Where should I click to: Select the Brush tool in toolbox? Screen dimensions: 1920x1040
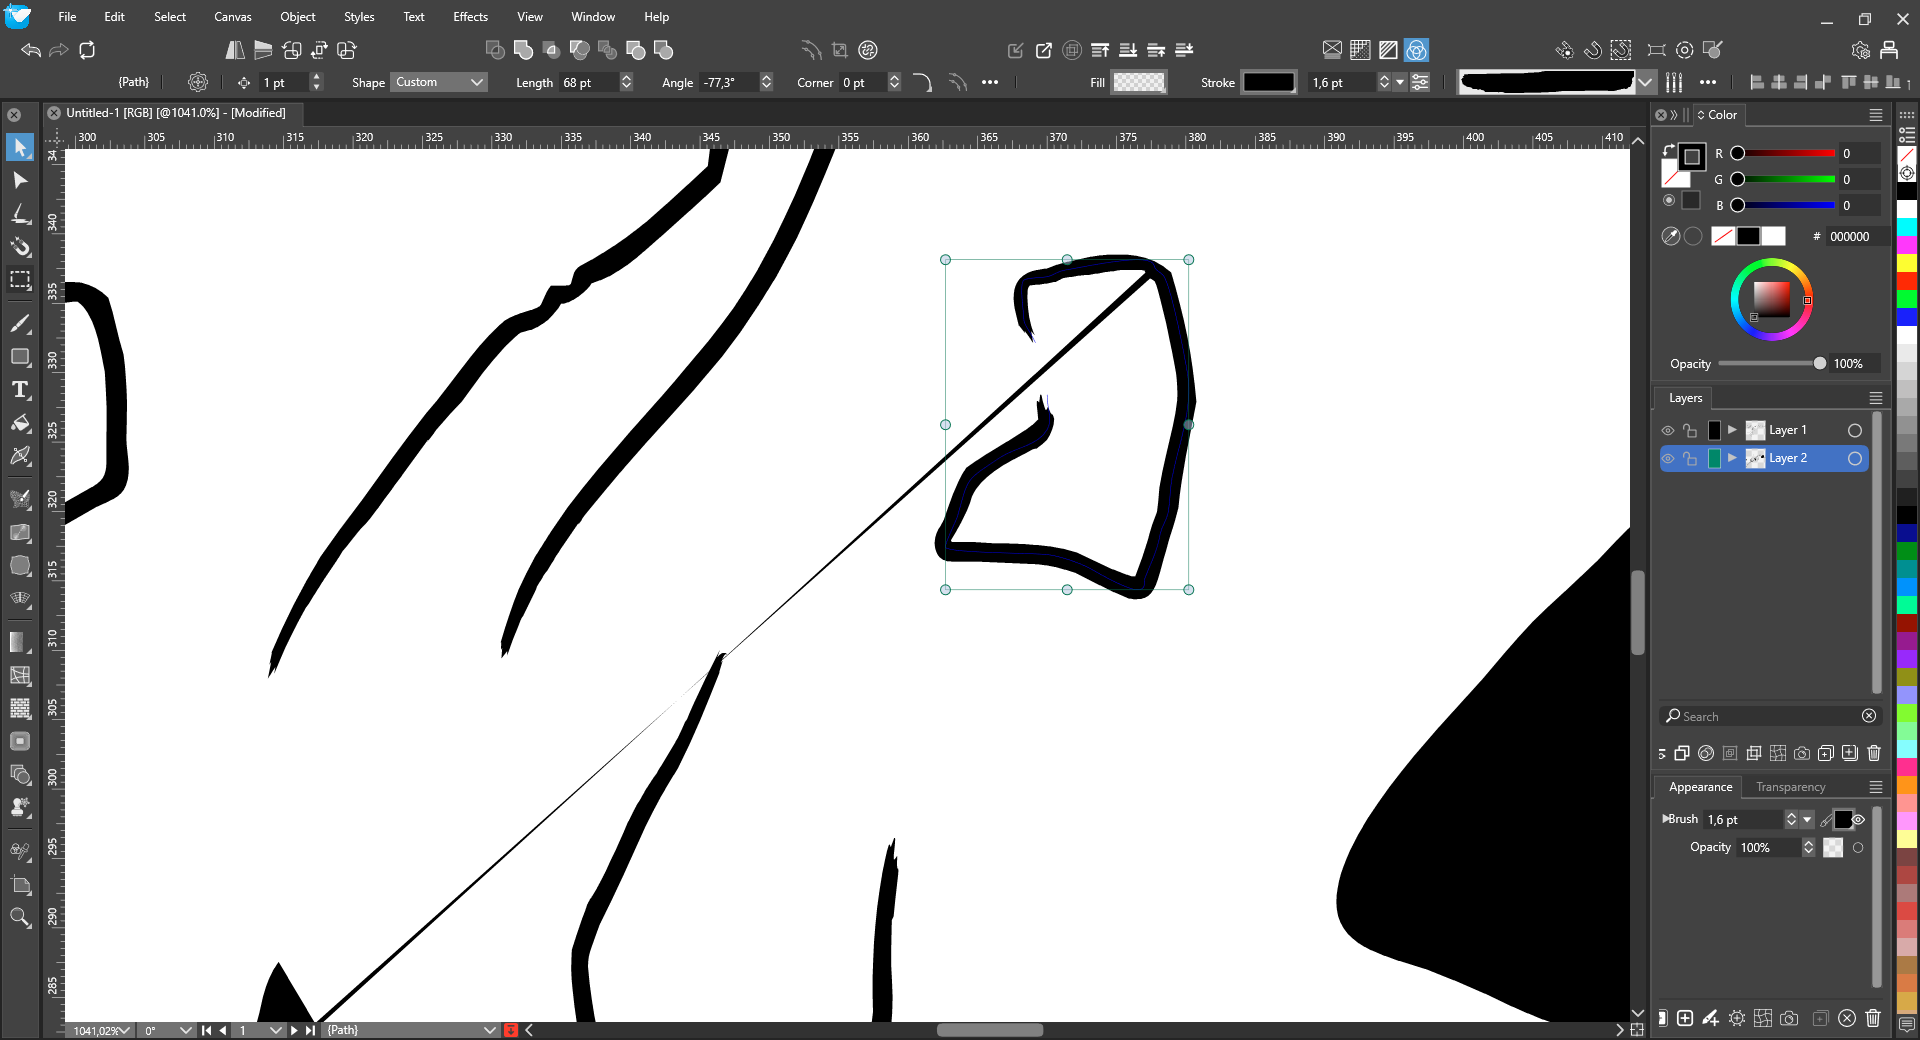20,324
